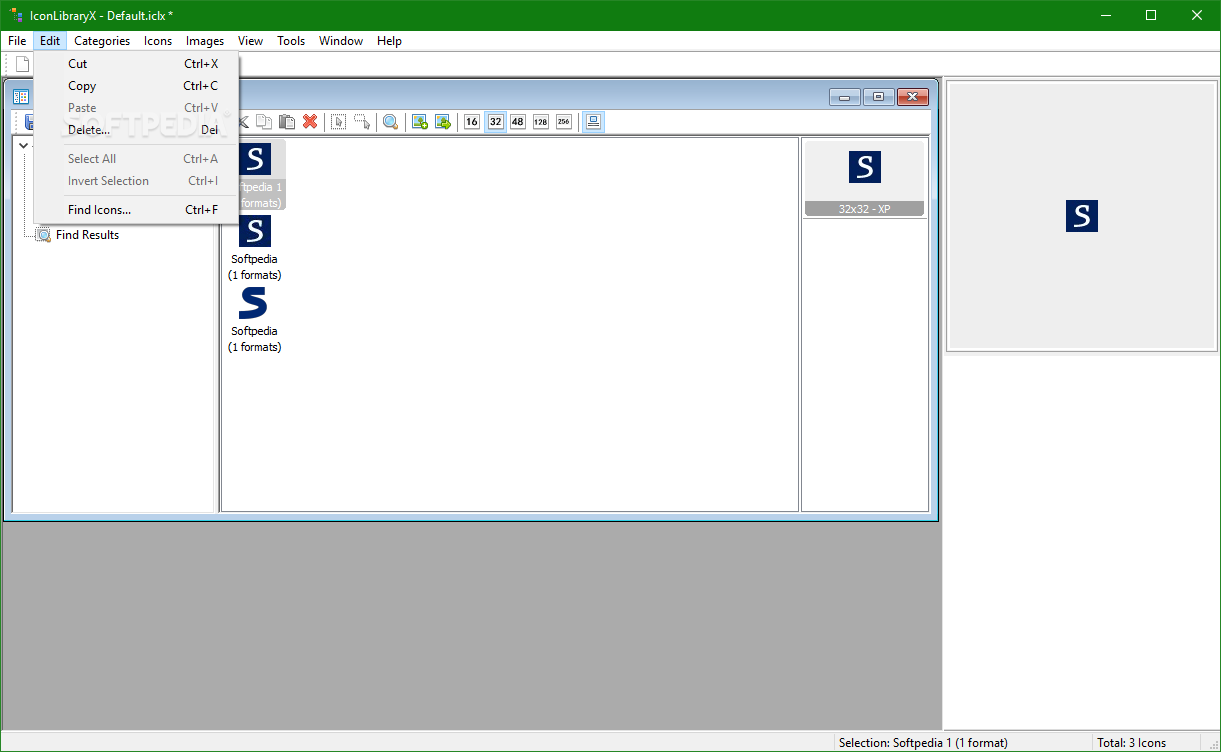Screen dimensions: 1221x752
Task: Click the Edit menu header
Action: click(x=50, y=41)
